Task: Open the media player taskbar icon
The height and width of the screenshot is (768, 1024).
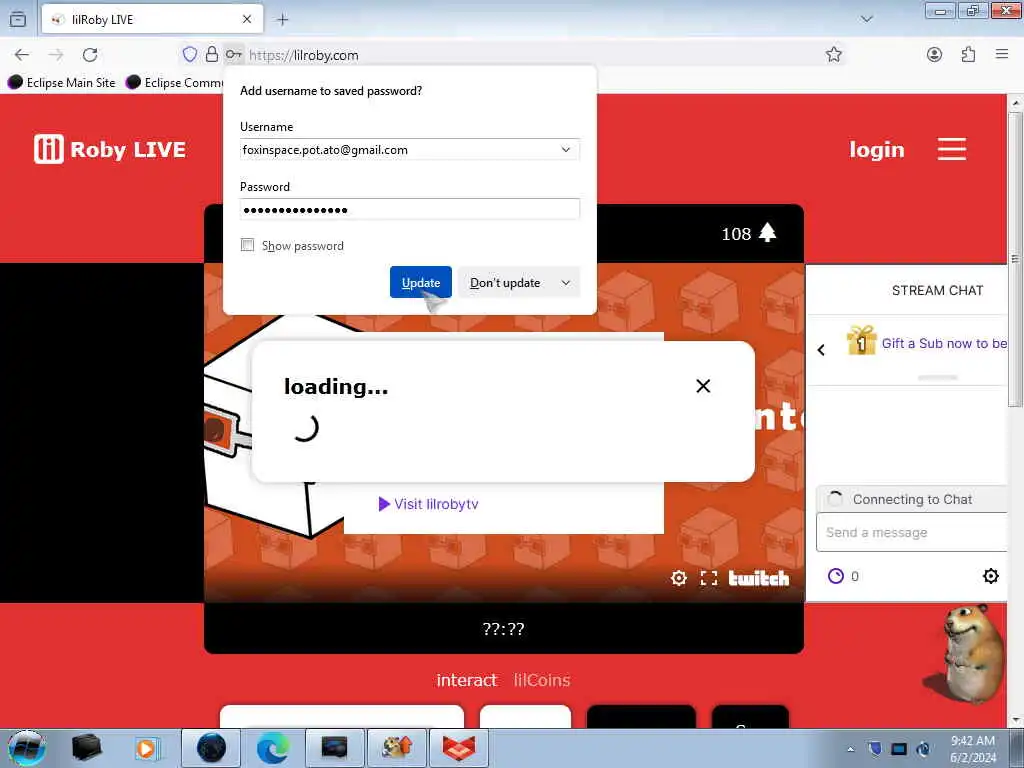Action: pos(147,748)
